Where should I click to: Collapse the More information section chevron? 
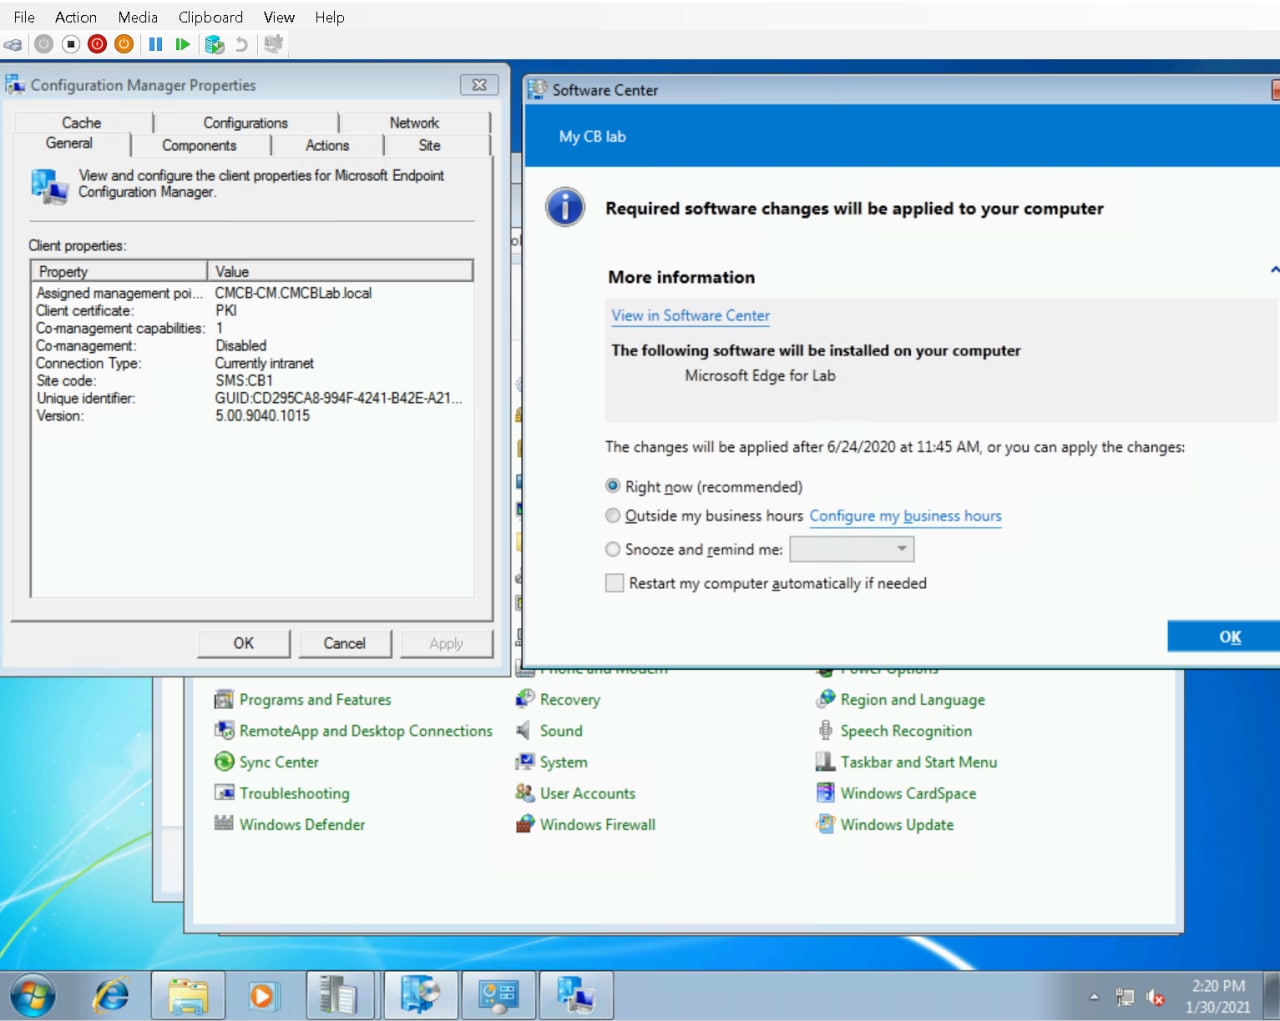coord(1274,270)
